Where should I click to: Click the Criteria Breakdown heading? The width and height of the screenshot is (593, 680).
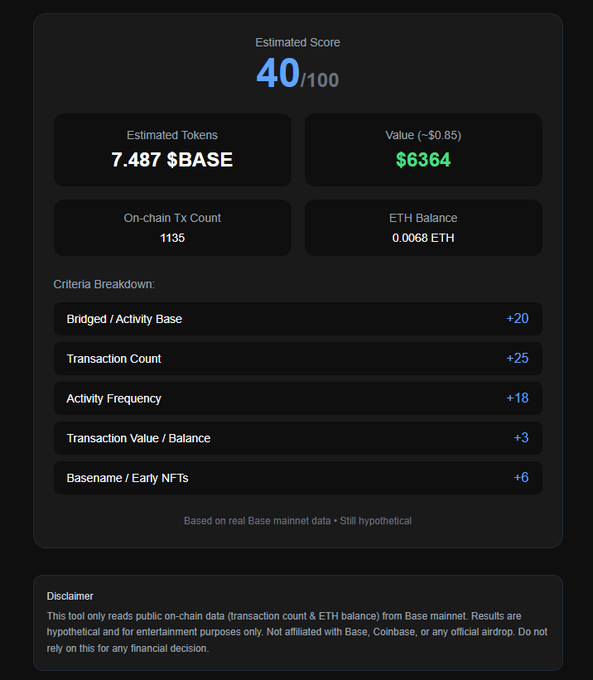[104, 284]
